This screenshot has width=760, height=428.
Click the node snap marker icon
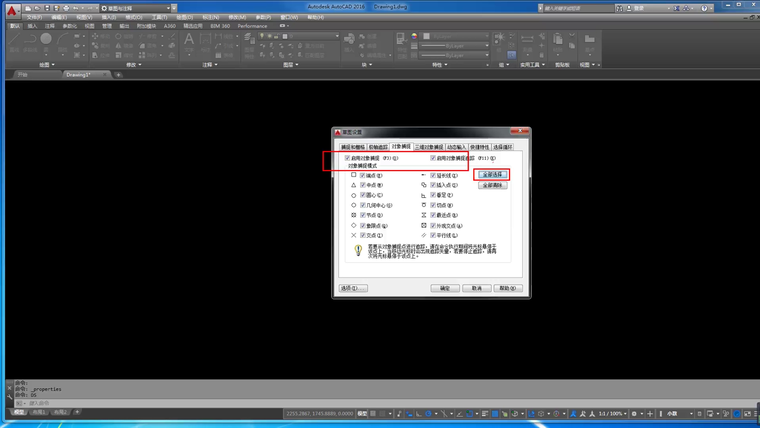[x=354, y=215]
